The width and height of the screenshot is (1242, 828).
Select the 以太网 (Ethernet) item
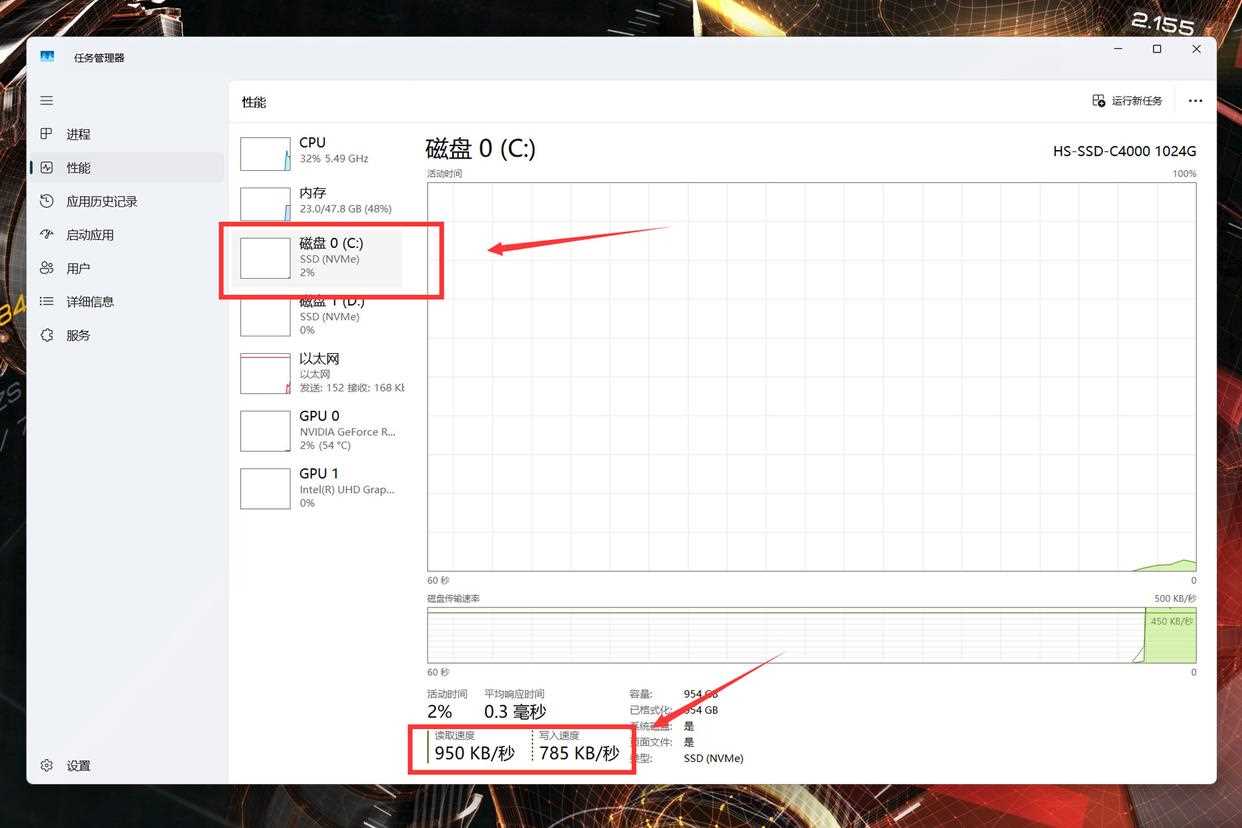[320, 373]
